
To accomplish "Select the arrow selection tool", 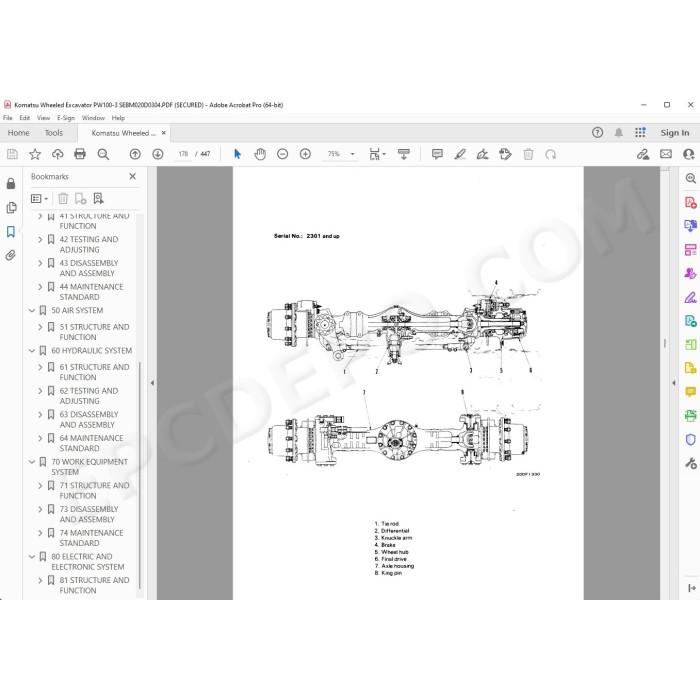I will coord(237,154).
